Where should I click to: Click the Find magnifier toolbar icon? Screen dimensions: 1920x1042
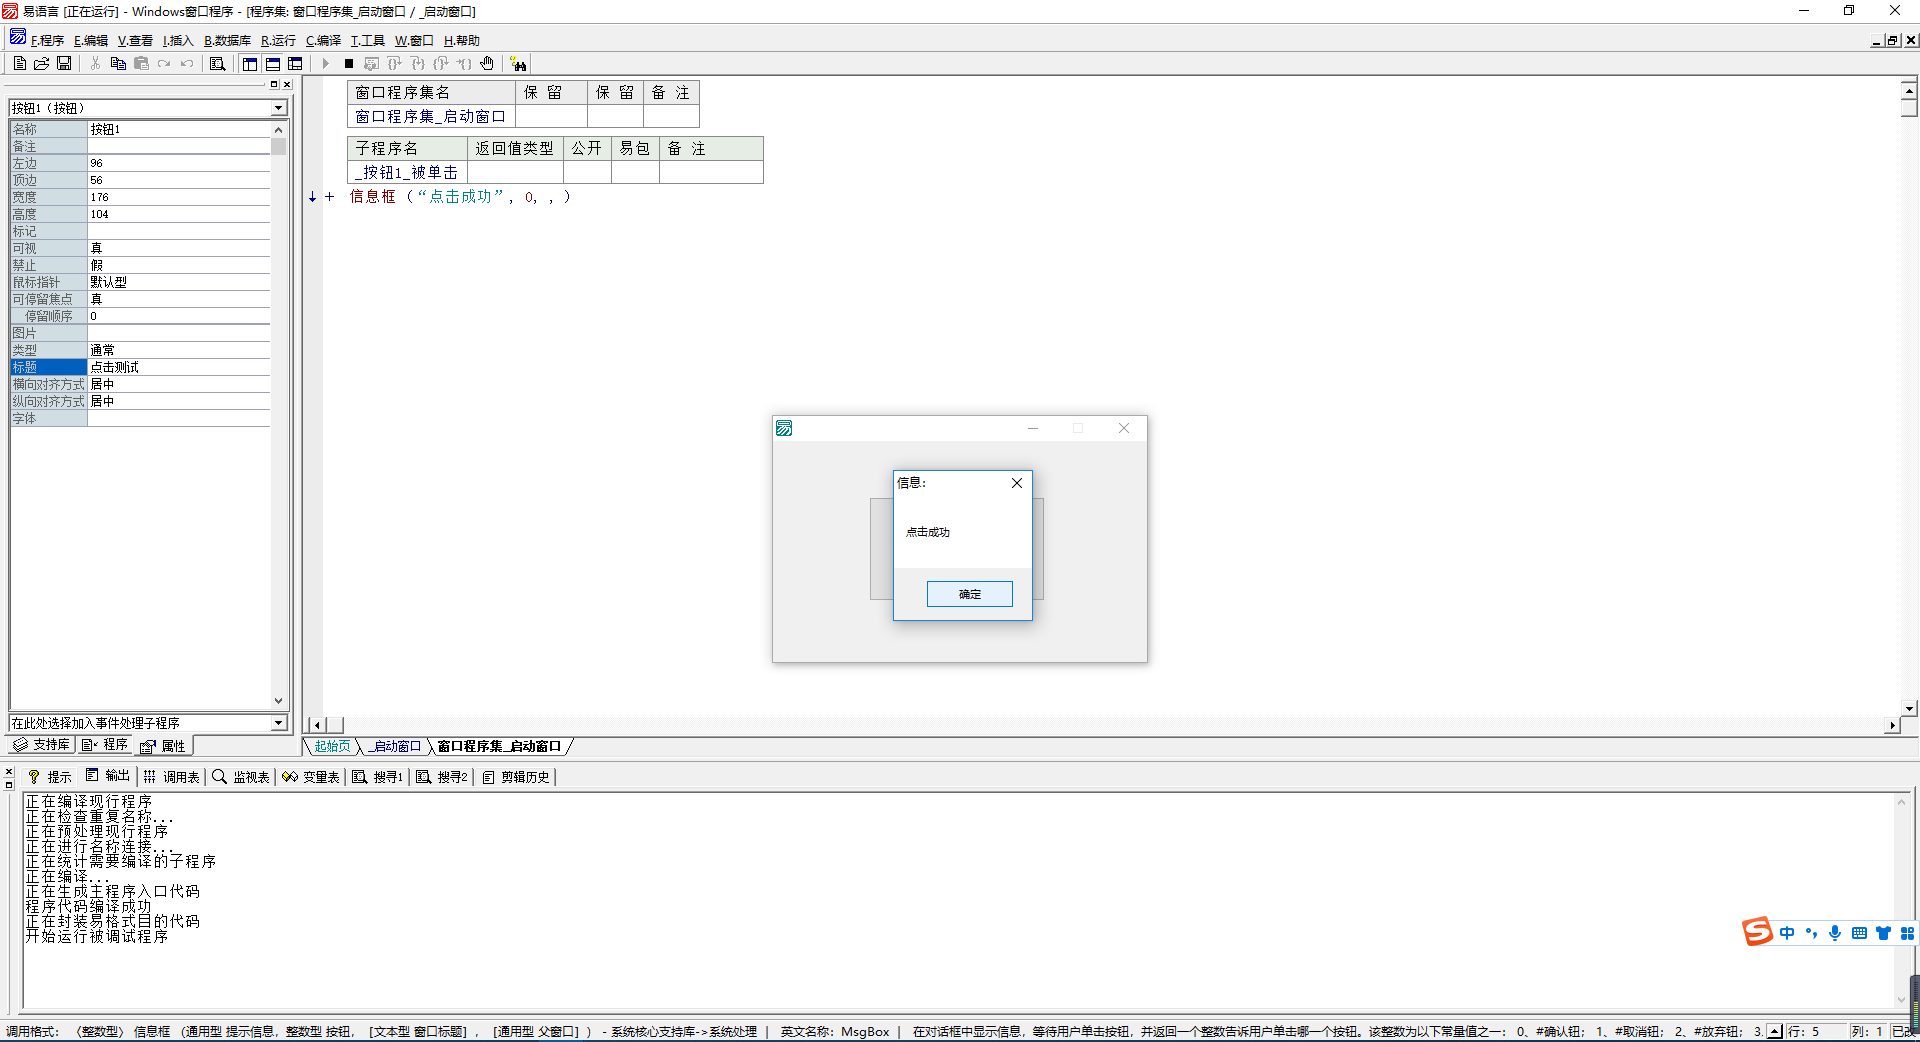(x=217, y=63)
